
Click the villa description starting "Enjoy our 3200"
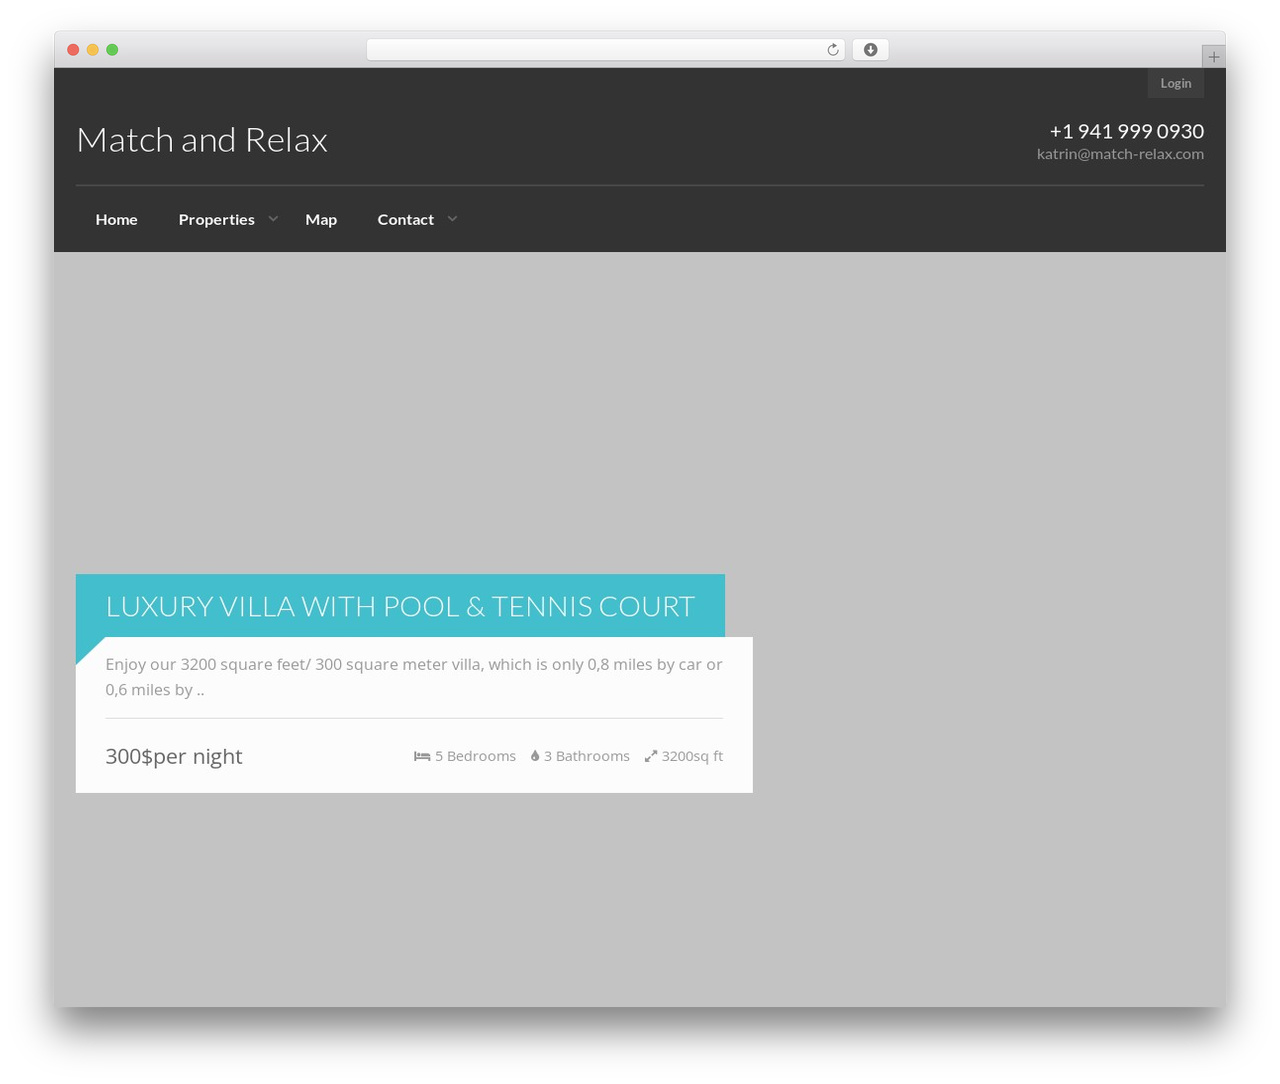coord(414,677)
